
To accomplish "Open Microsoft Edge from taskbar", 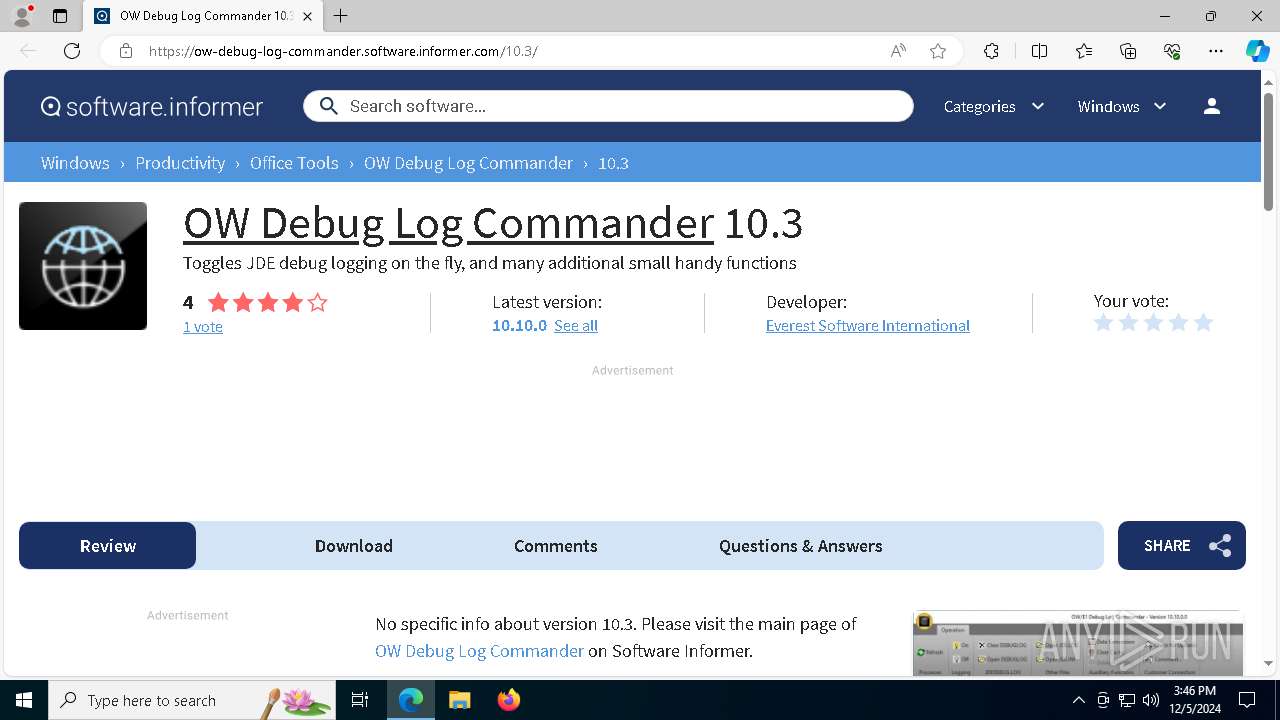I will pyautogui.click(x=411, y=700).
